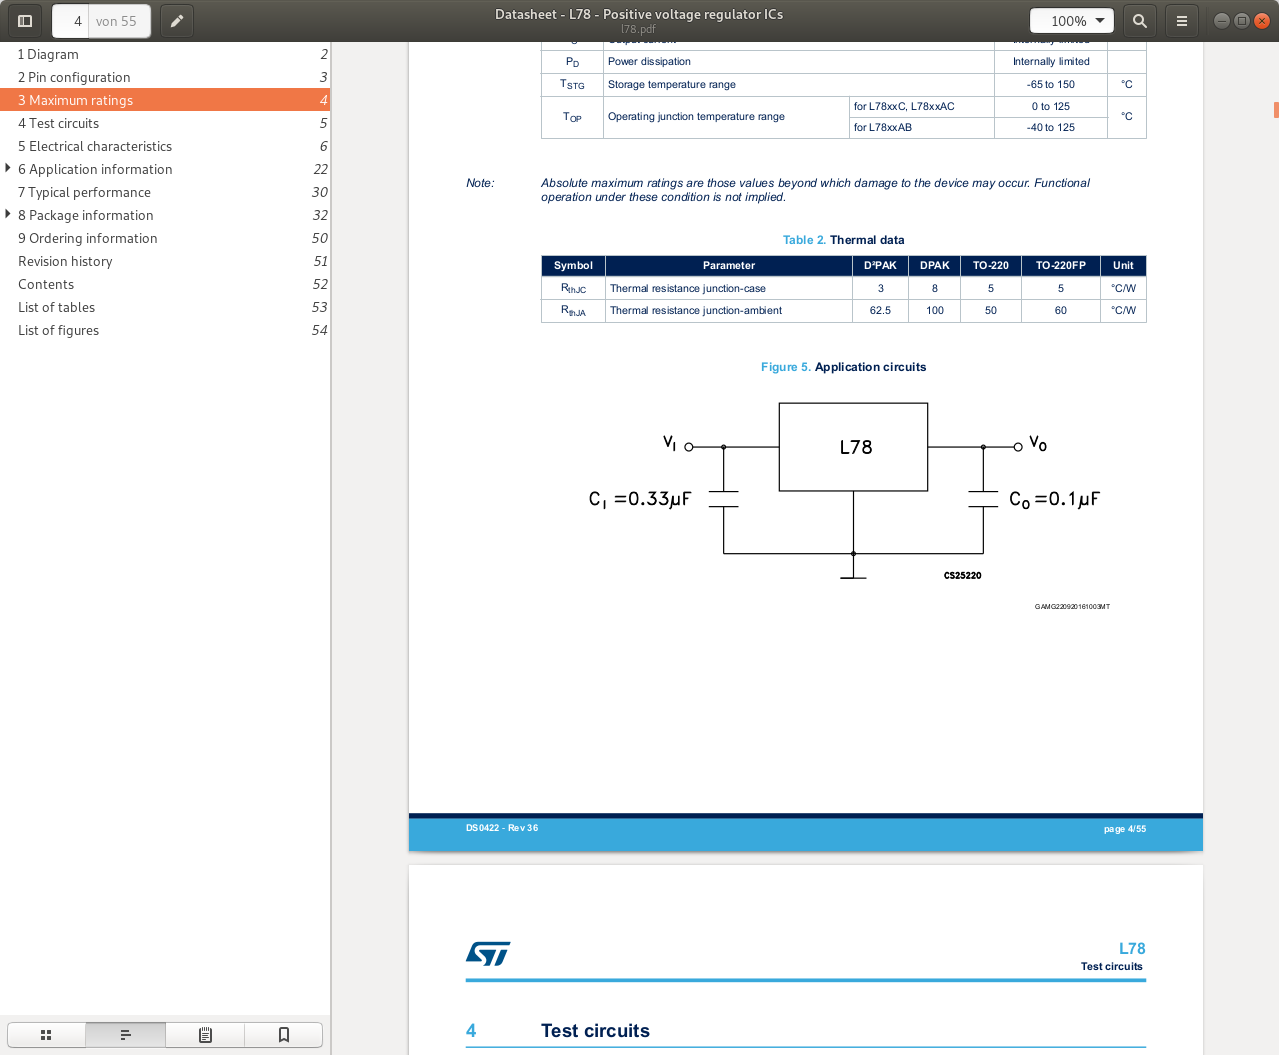Expand the 6 Application information entry

8,168
